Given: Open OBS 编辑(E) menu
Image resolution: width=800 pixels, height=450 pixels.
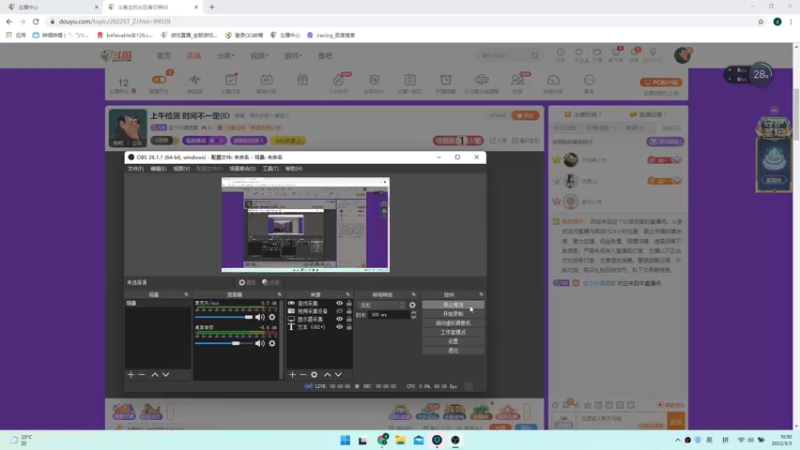Looking at the screenshot, I should 158,168.
